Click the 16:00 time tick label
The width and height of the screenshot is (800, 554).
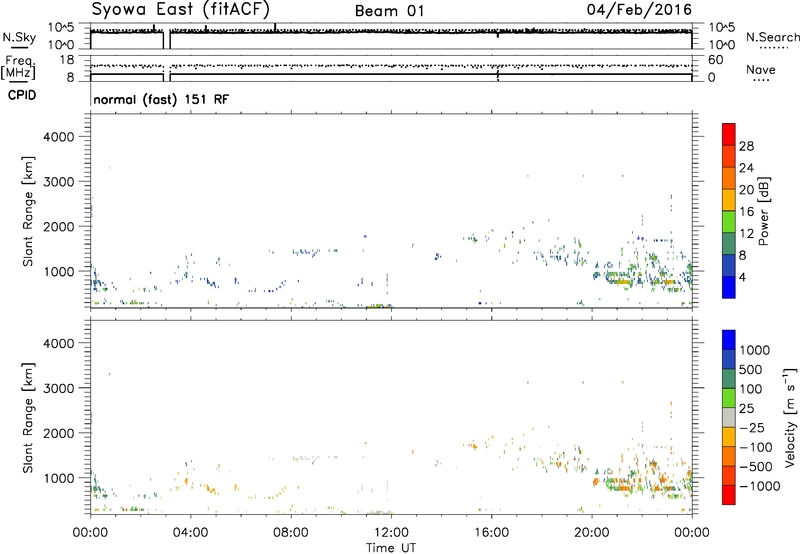pyautogui.click(x=491, y=533)
